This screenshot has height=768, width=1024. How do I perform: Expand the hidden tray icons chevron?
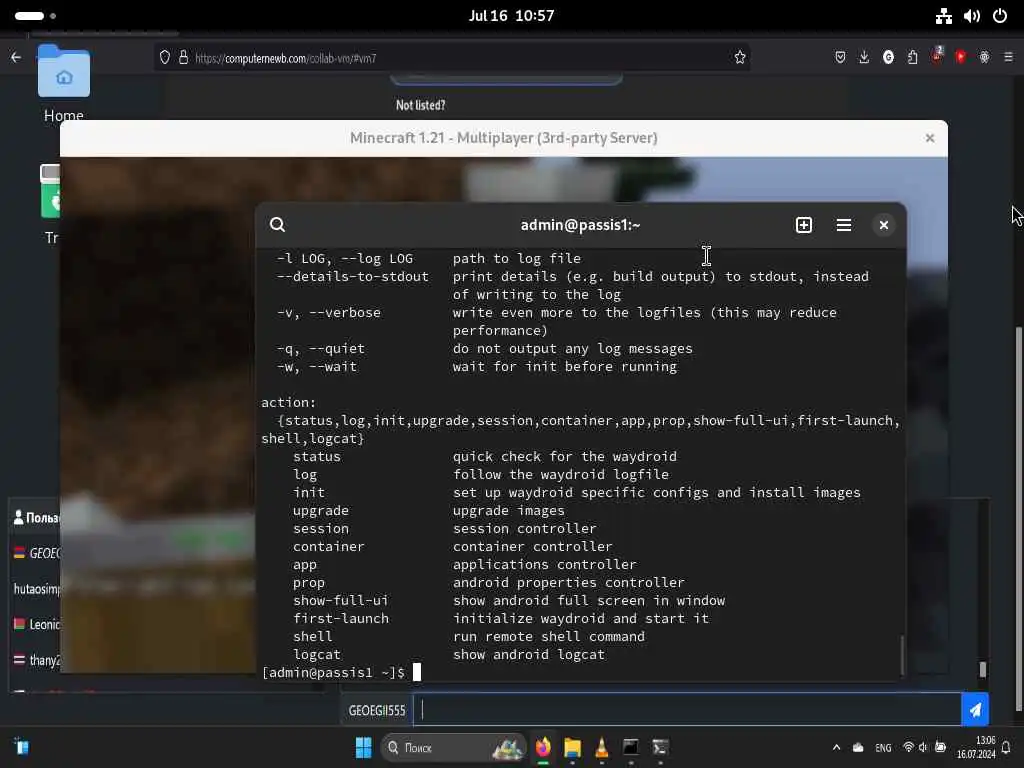(x=837, y=747)
